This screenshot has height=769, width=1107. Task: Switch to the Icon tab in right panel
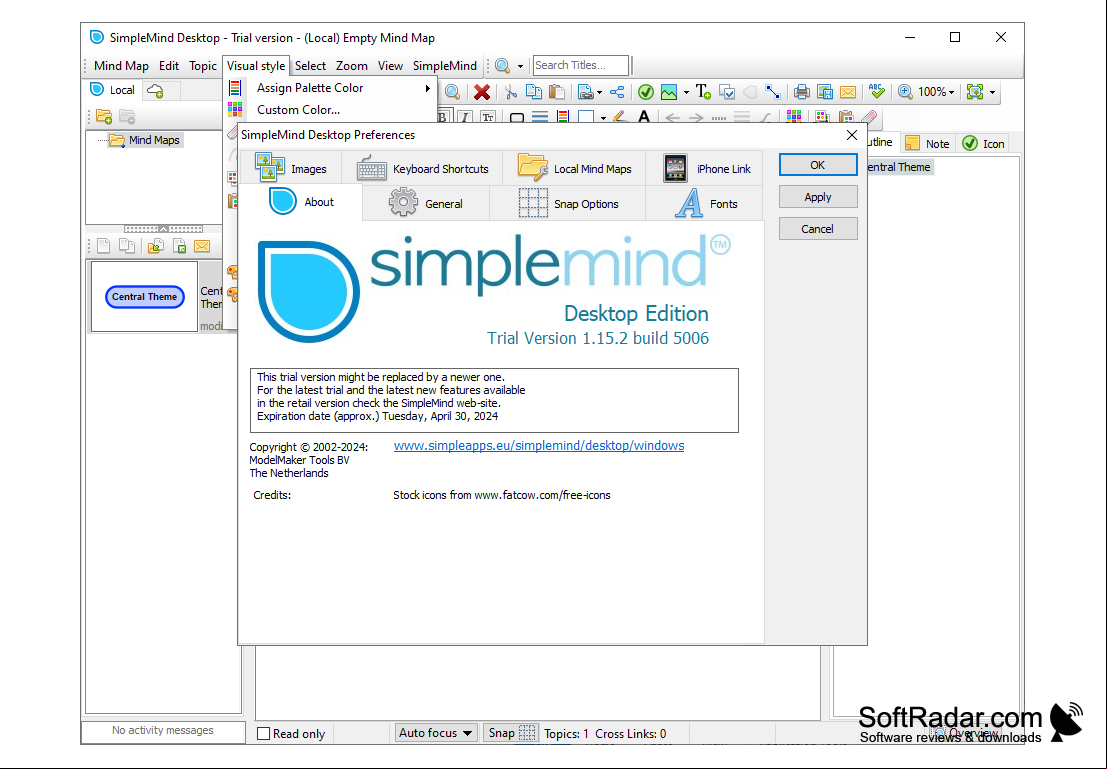(x=983, y=143)
